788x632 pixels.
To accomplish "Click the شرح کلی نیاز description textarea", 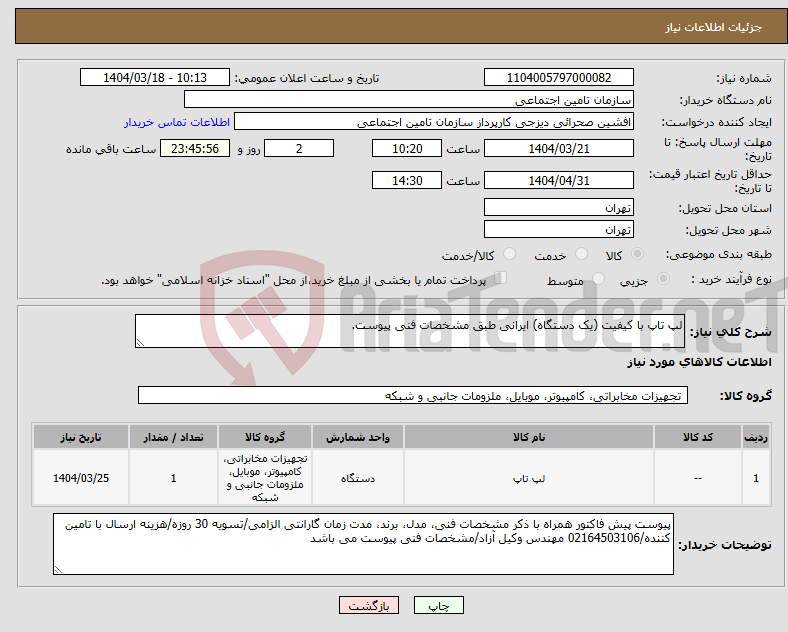I will 410,331.
